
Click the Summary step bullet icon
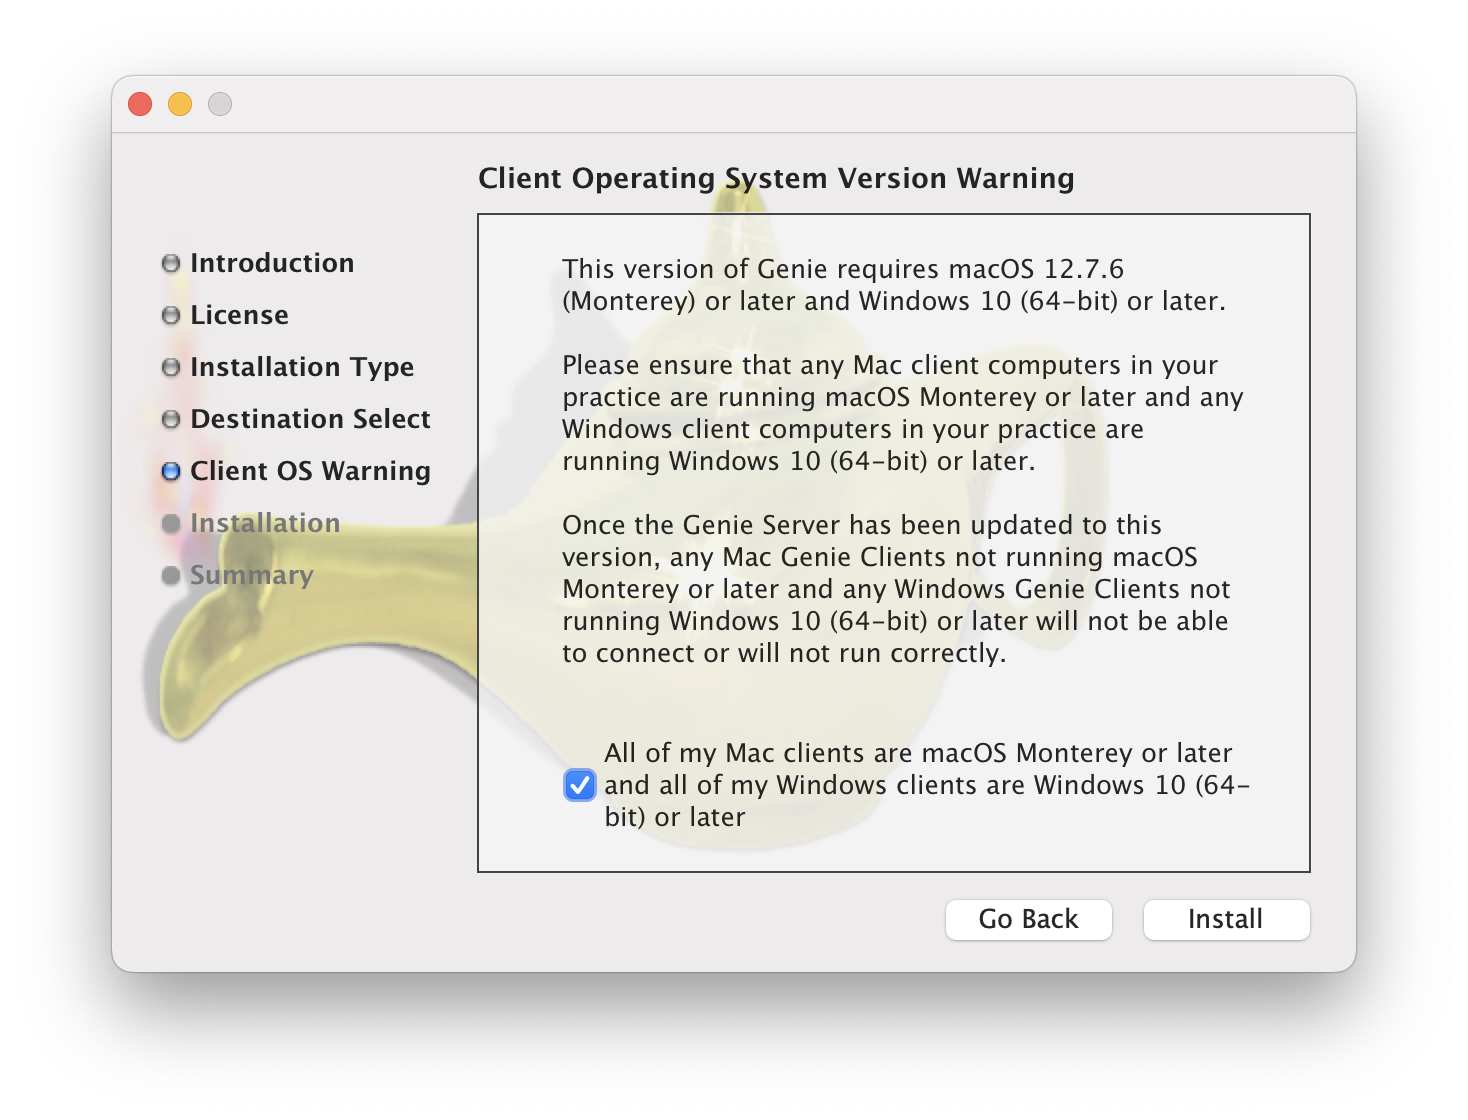pos(170,574)
